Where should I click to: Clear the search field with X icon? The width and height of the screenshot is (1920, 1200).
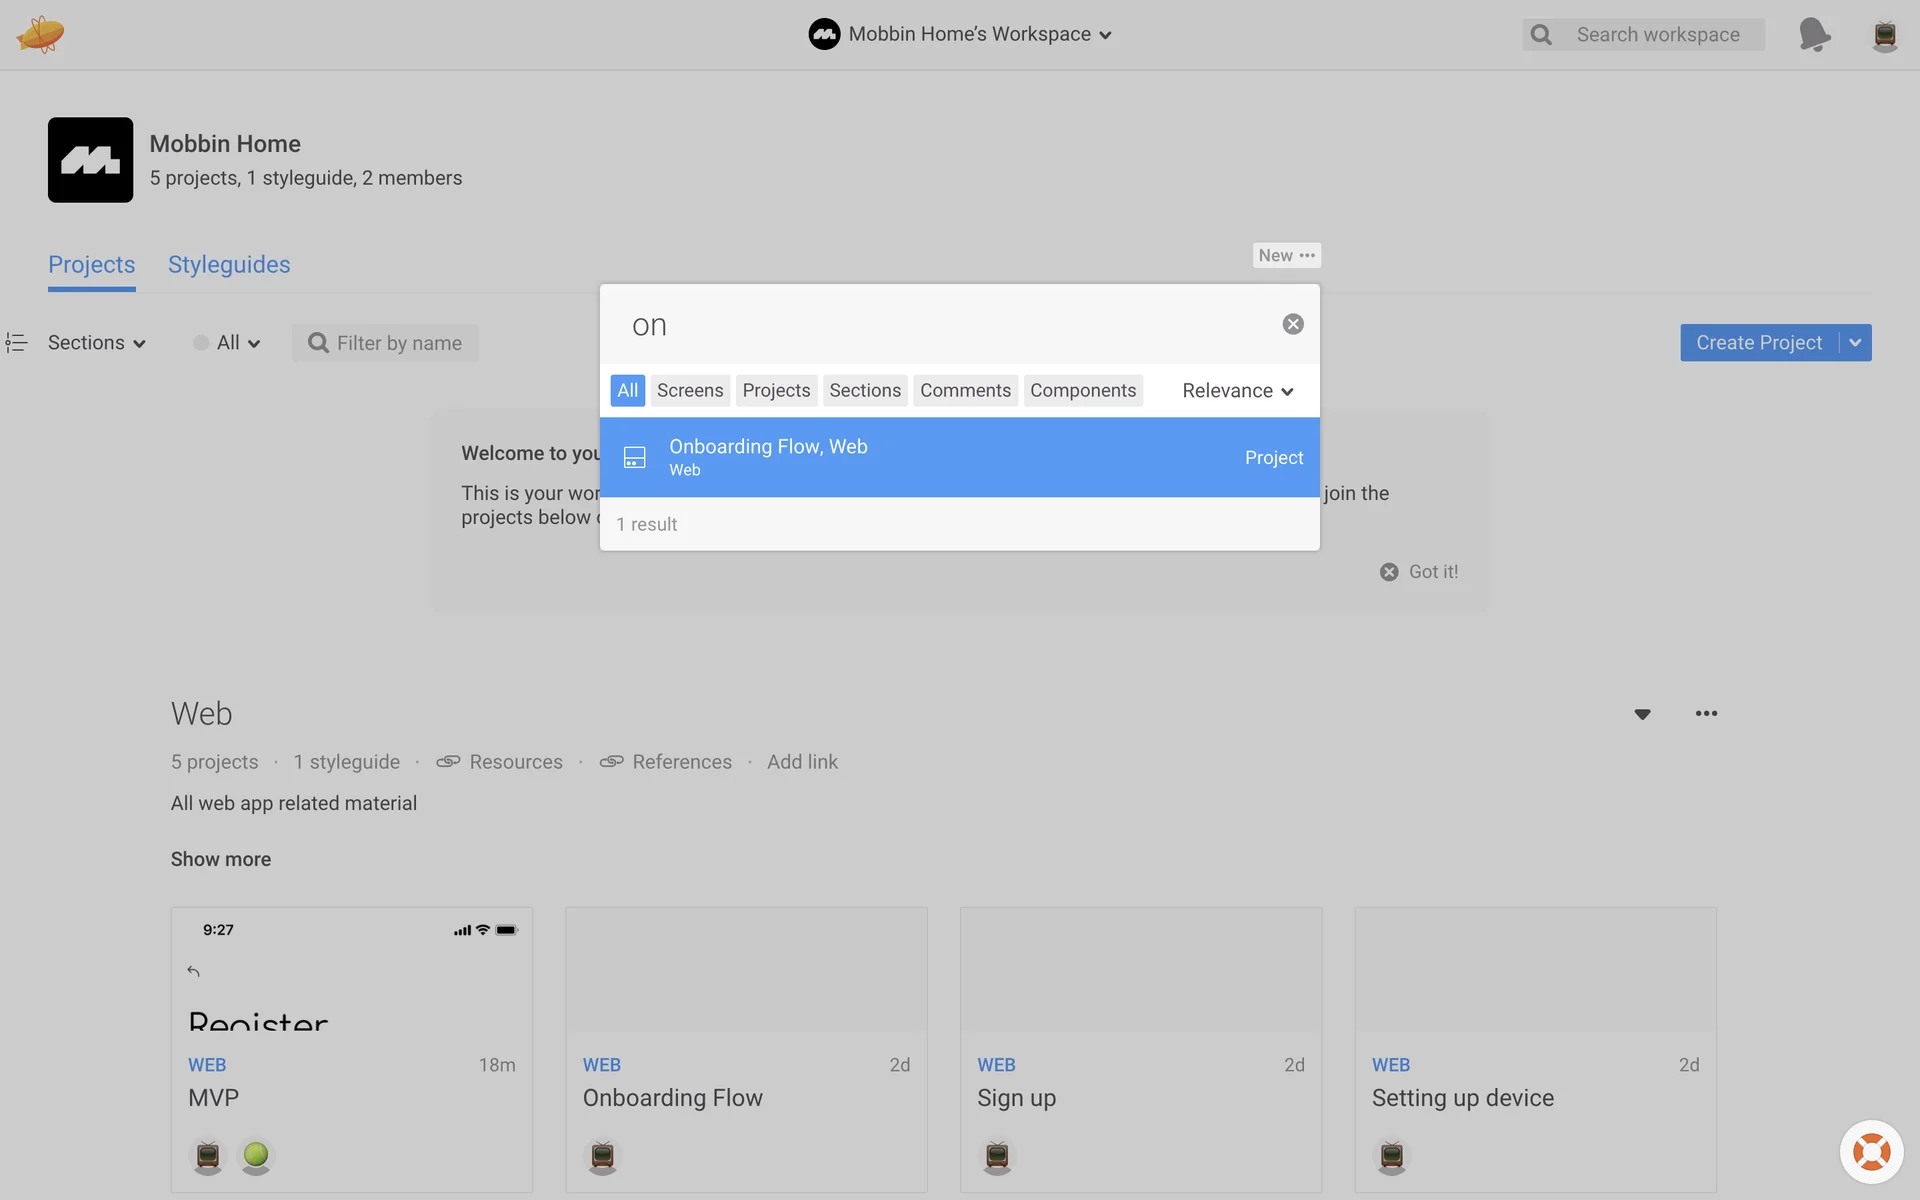click(x=1293, y=324)
